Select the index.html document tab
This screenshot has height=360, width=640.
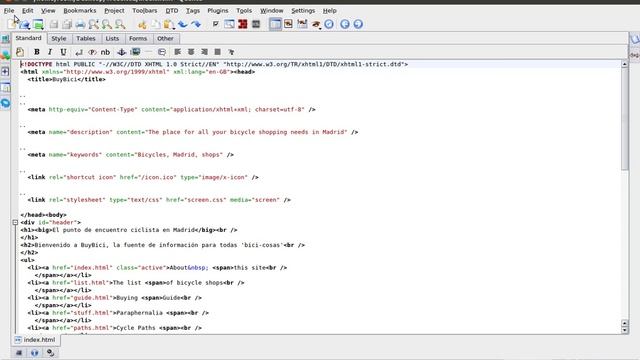point(36,340)
